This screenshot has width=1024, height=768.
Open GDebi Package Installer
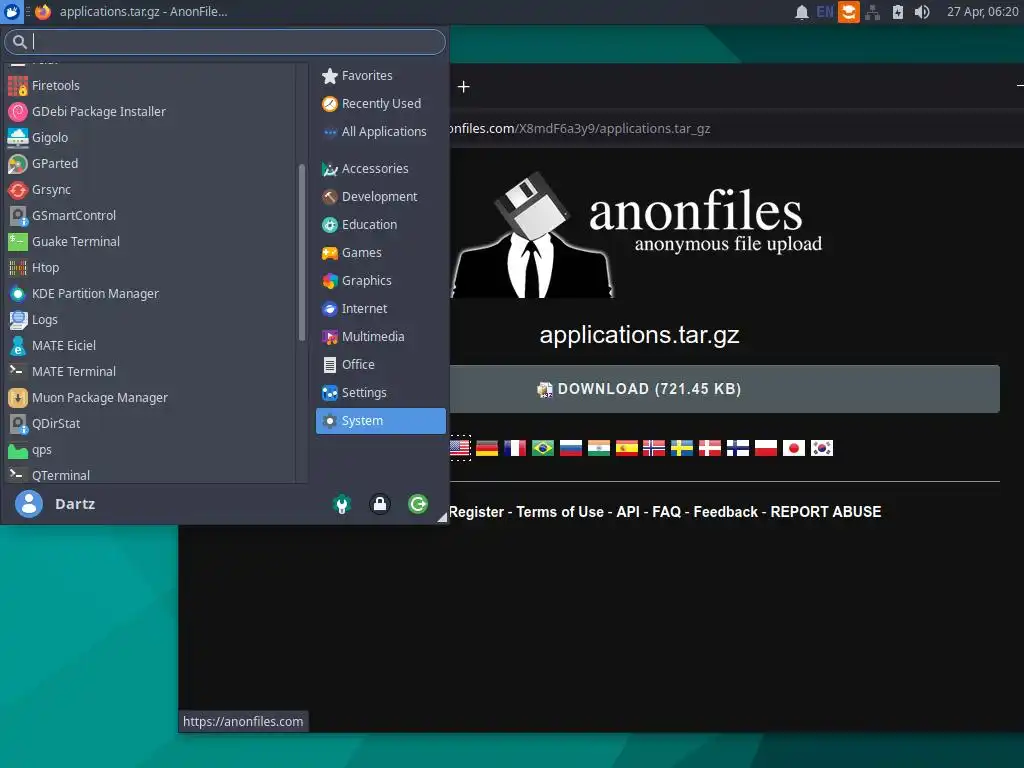click(x=150, y=112)
